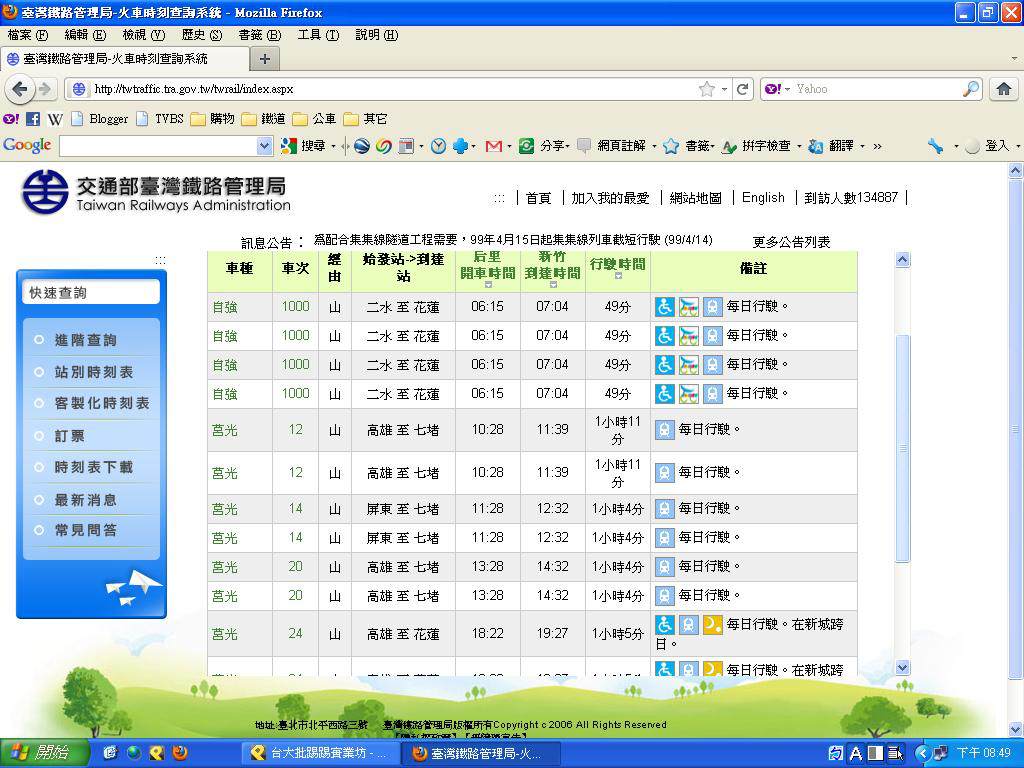
Task: Click the Firefox Home button
Action: [1003, 89]
